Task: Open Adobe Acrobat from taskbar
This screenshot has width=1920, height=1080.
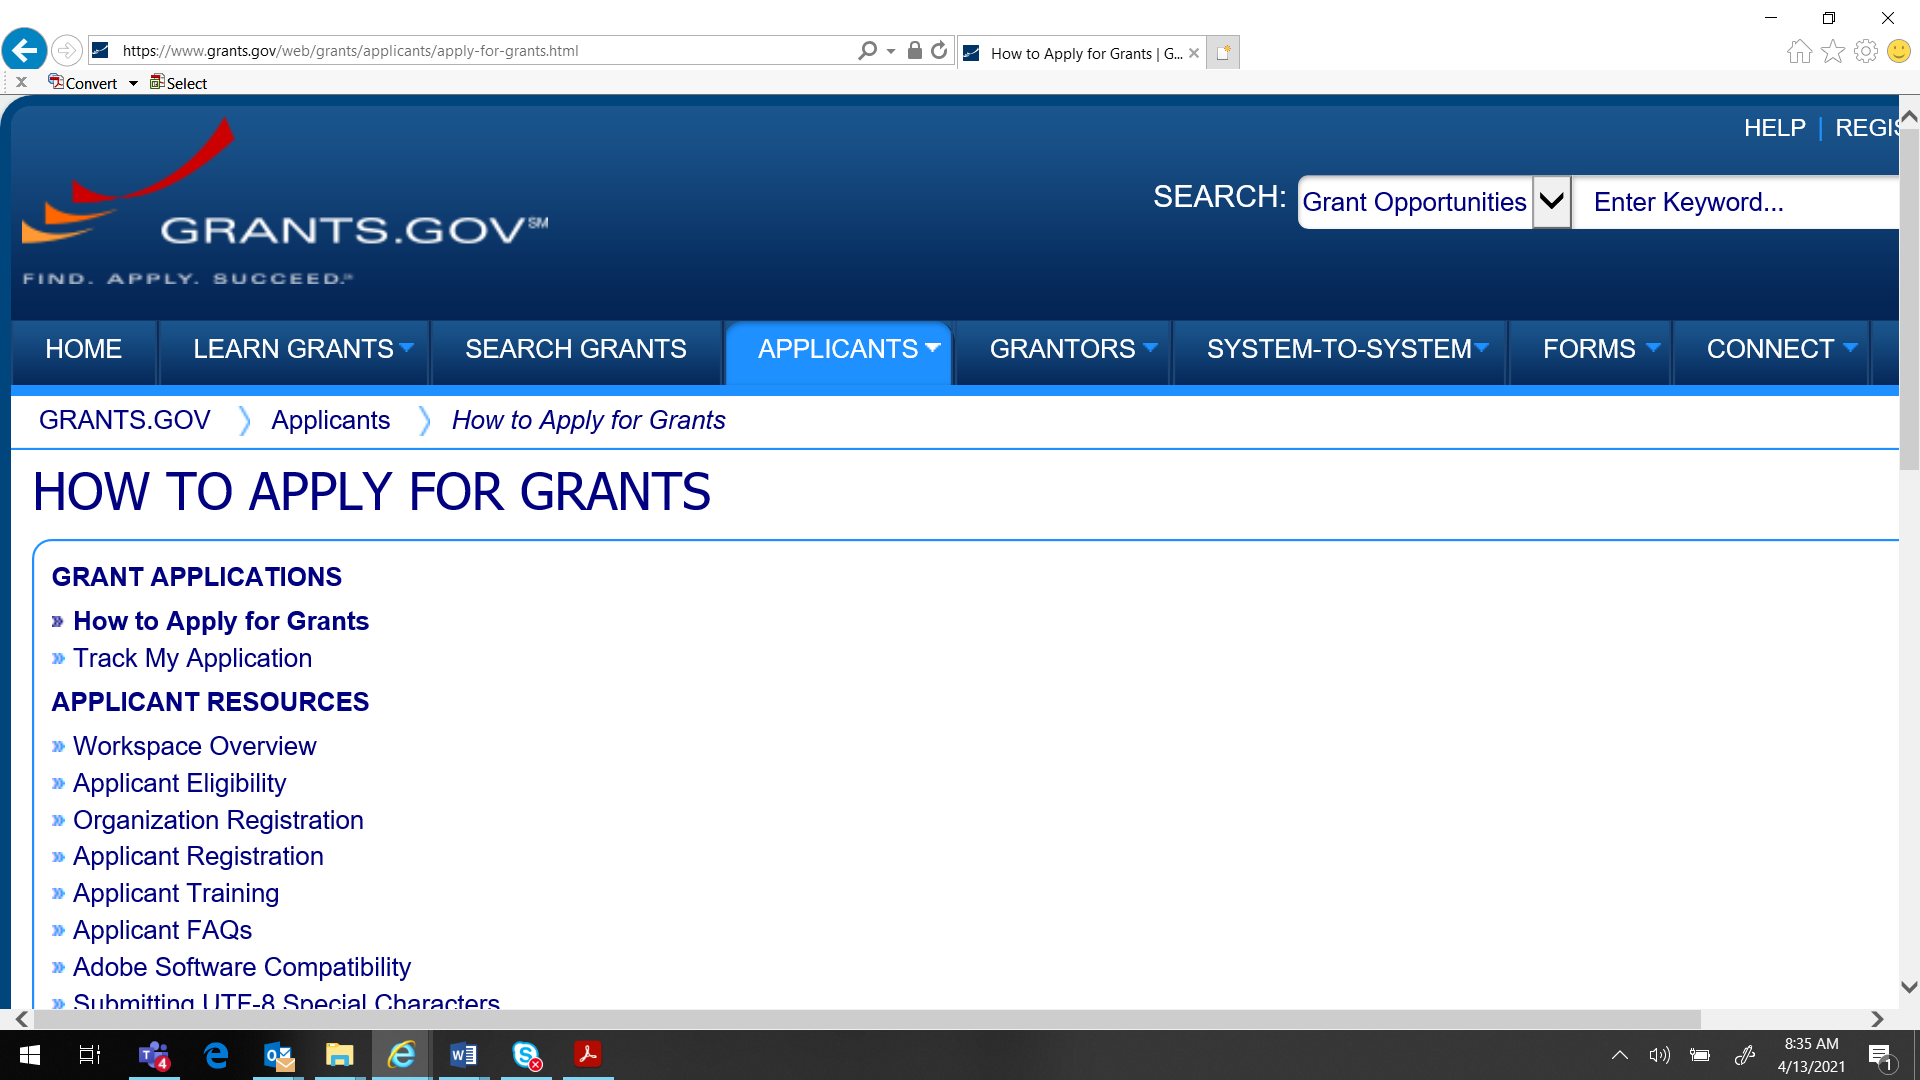Action: [x=587, y=1055]
